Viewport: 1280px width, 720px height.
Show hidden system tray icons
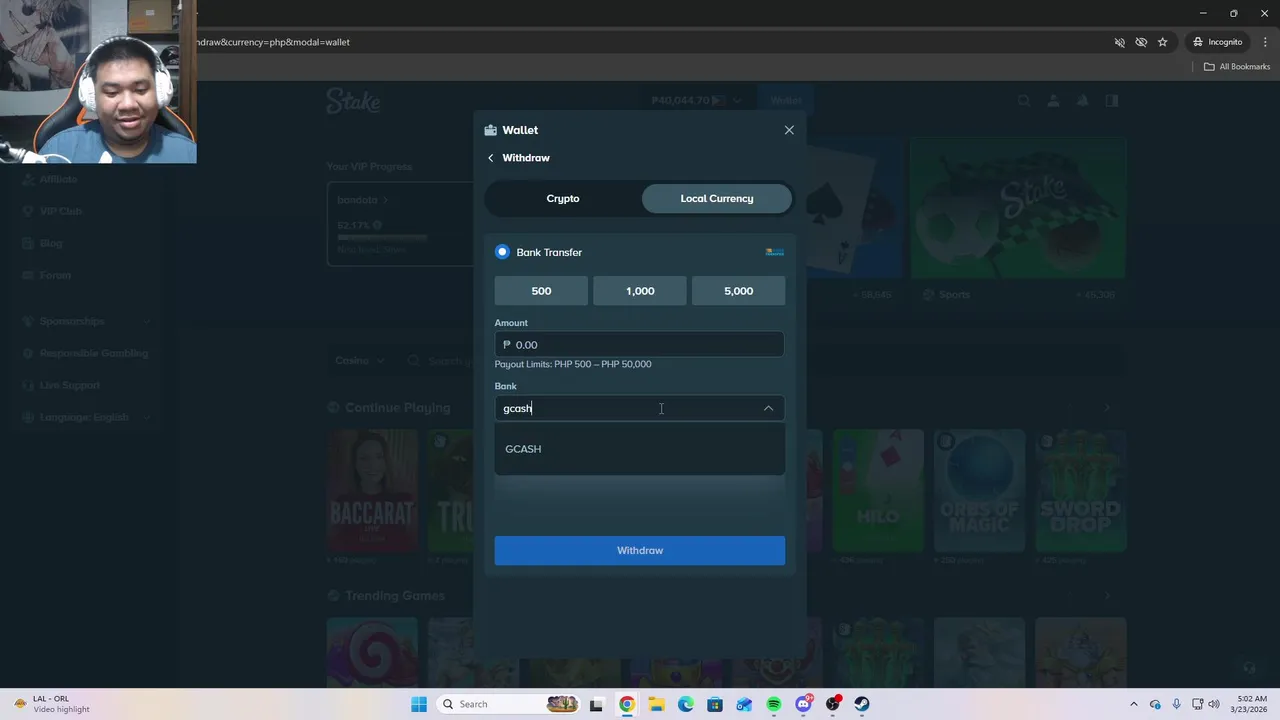1133,704
